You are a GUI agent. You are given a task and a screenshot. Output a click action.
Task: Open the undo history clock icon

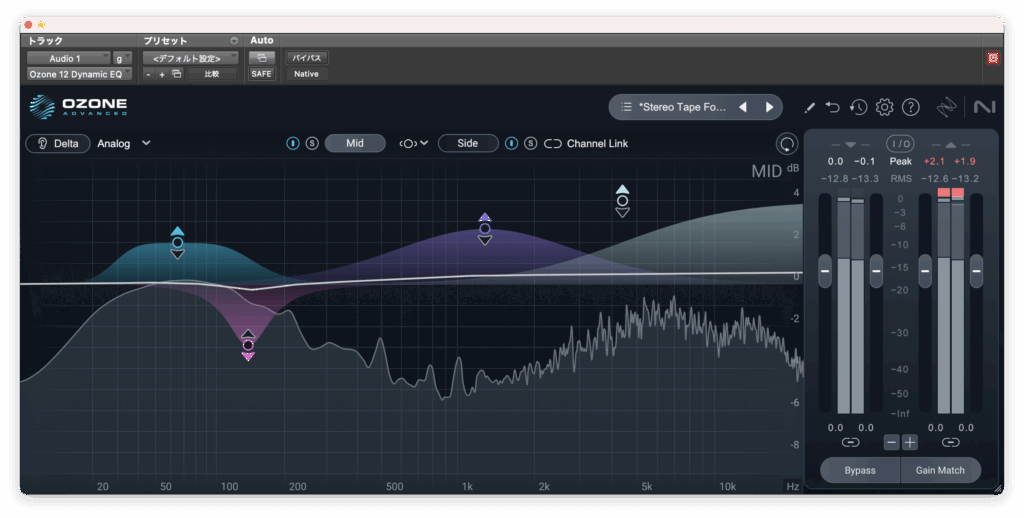858,107
